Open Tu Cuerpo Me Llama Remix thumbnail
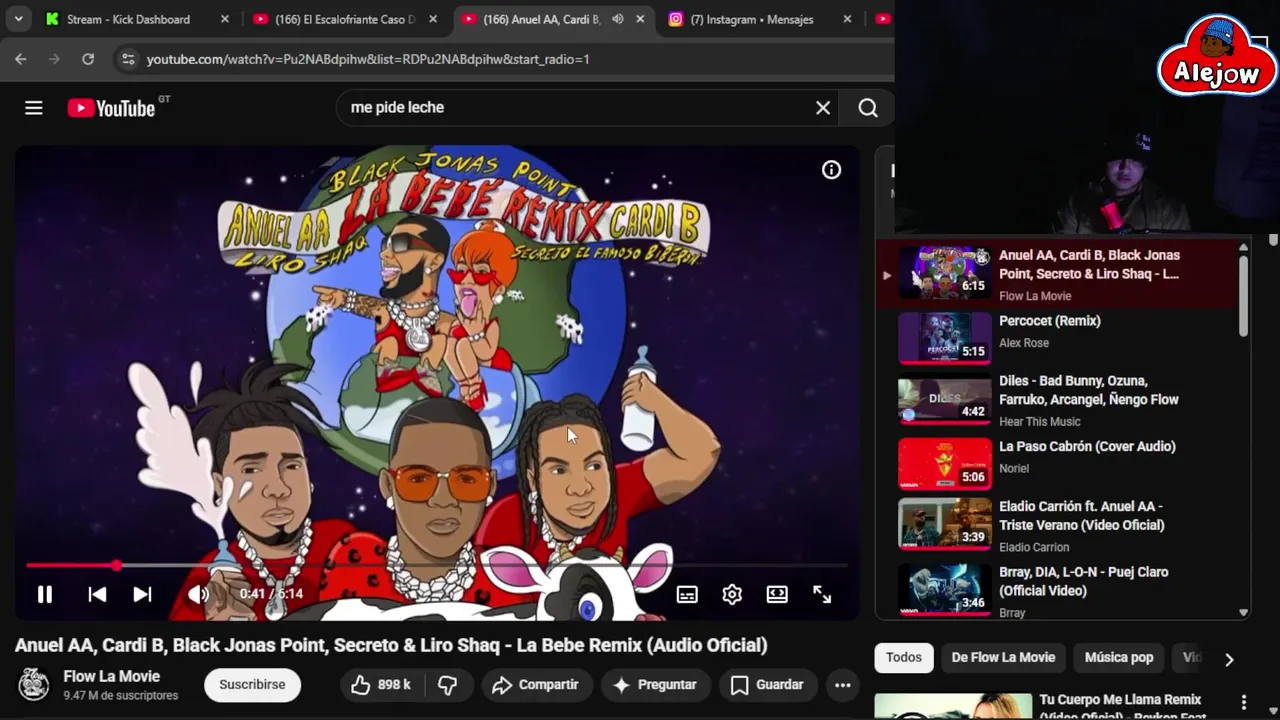The height and width of the screenshot is (720, 1280). [953, 706]
